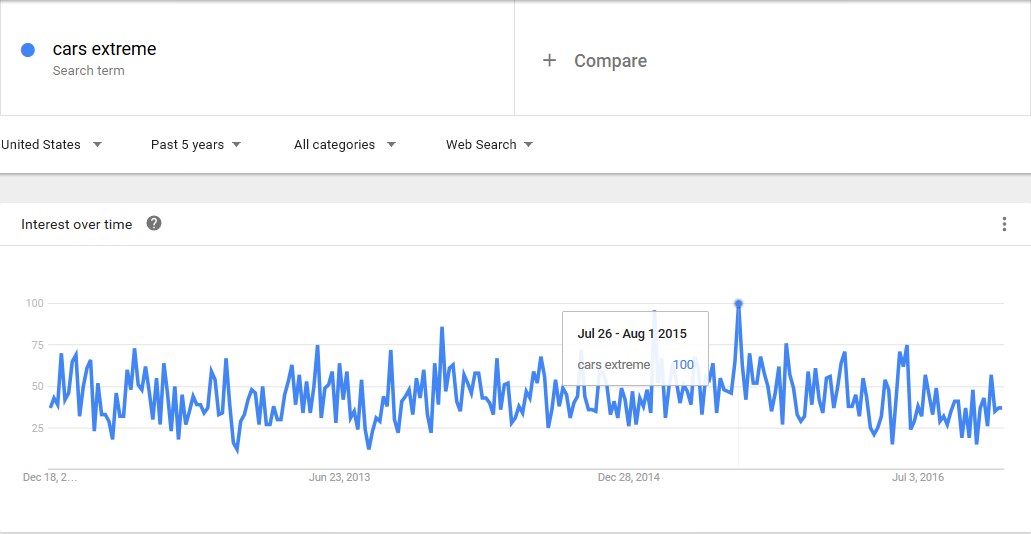
Task: Click the 25 gridline label on y-axis
Action: click(37, 428)
